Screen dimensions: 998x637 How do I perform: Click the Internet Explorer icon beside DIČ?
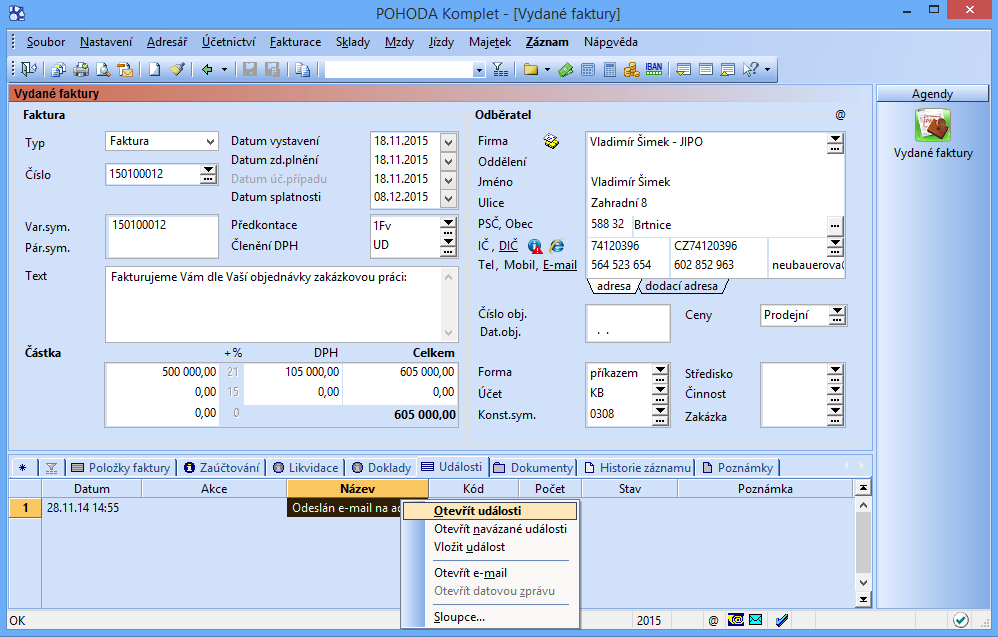click(557, 246)
